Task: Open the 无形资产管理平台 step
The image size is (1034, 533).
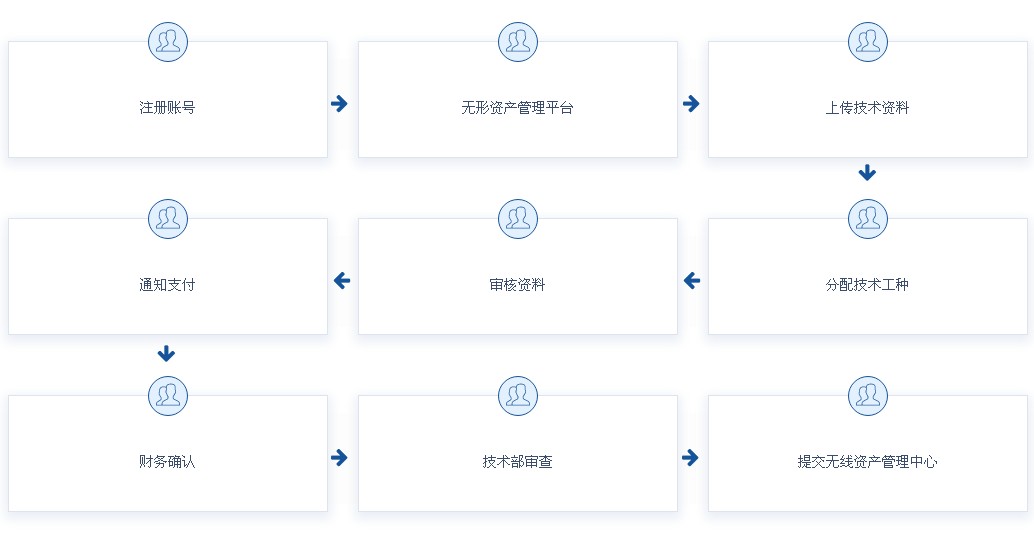Action: point(518,107)
